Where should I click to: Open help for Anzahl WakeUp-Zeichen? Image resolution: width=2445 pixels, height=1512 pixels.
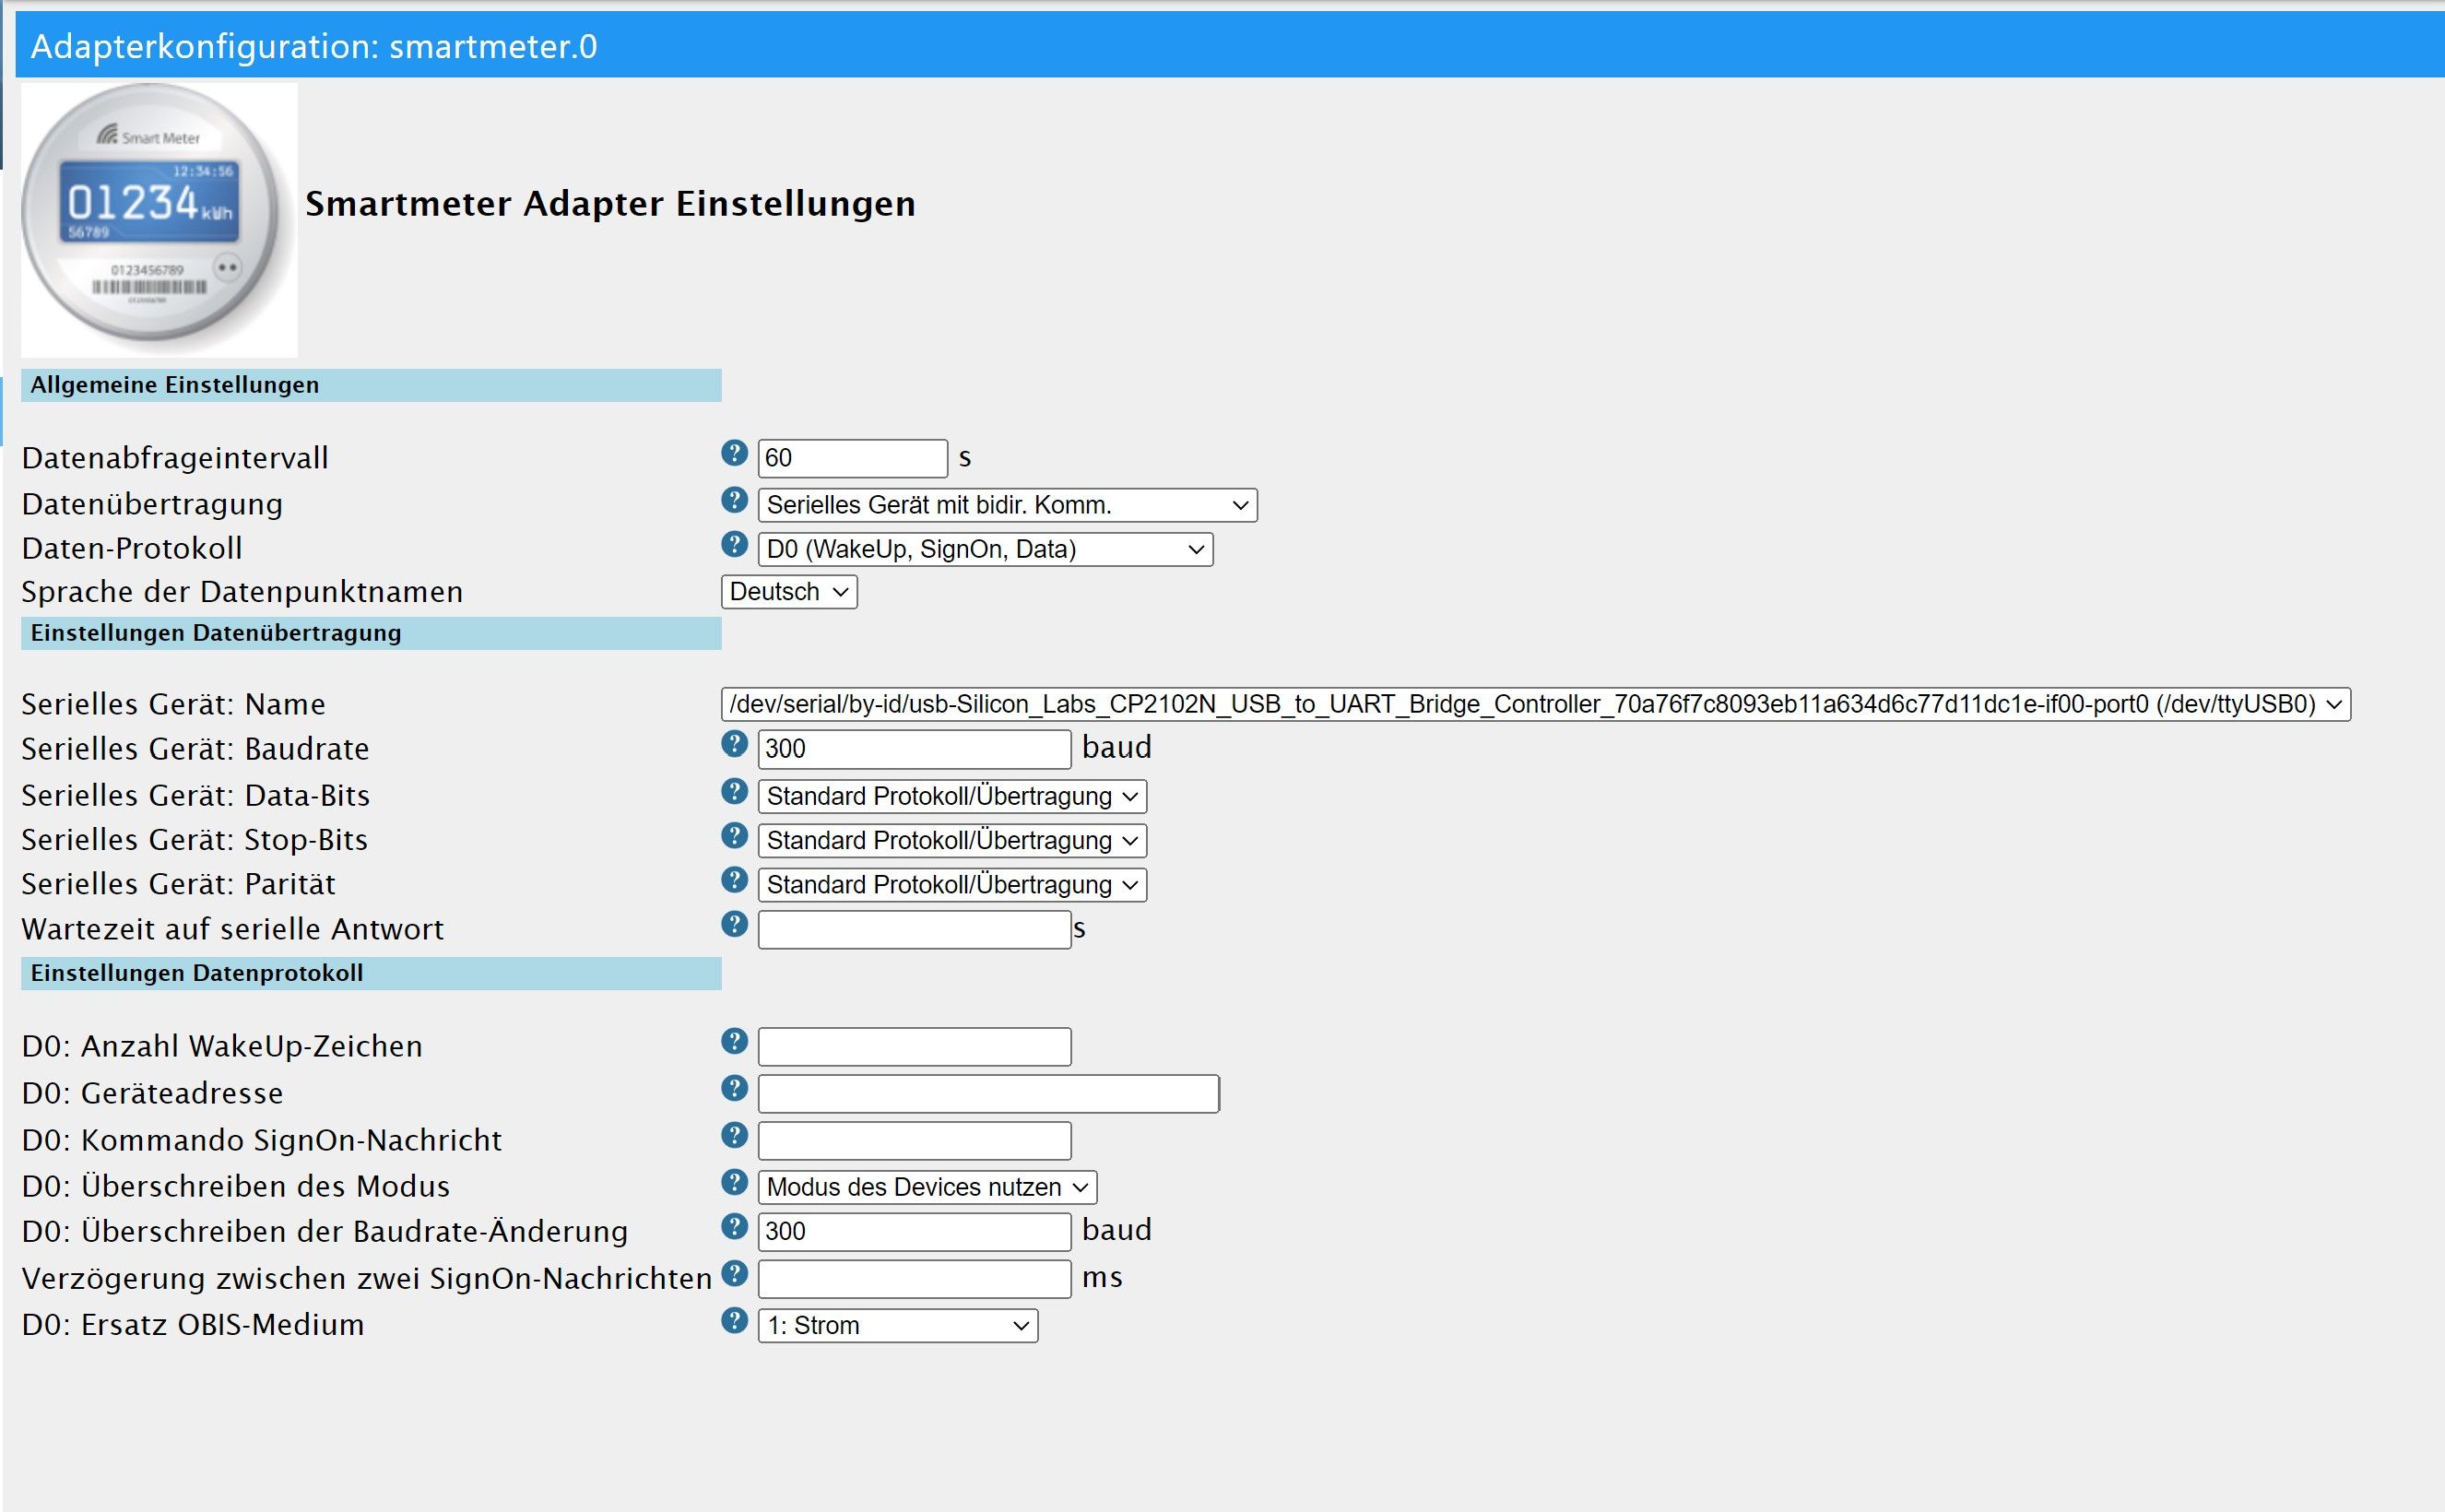pos(734,1041)
